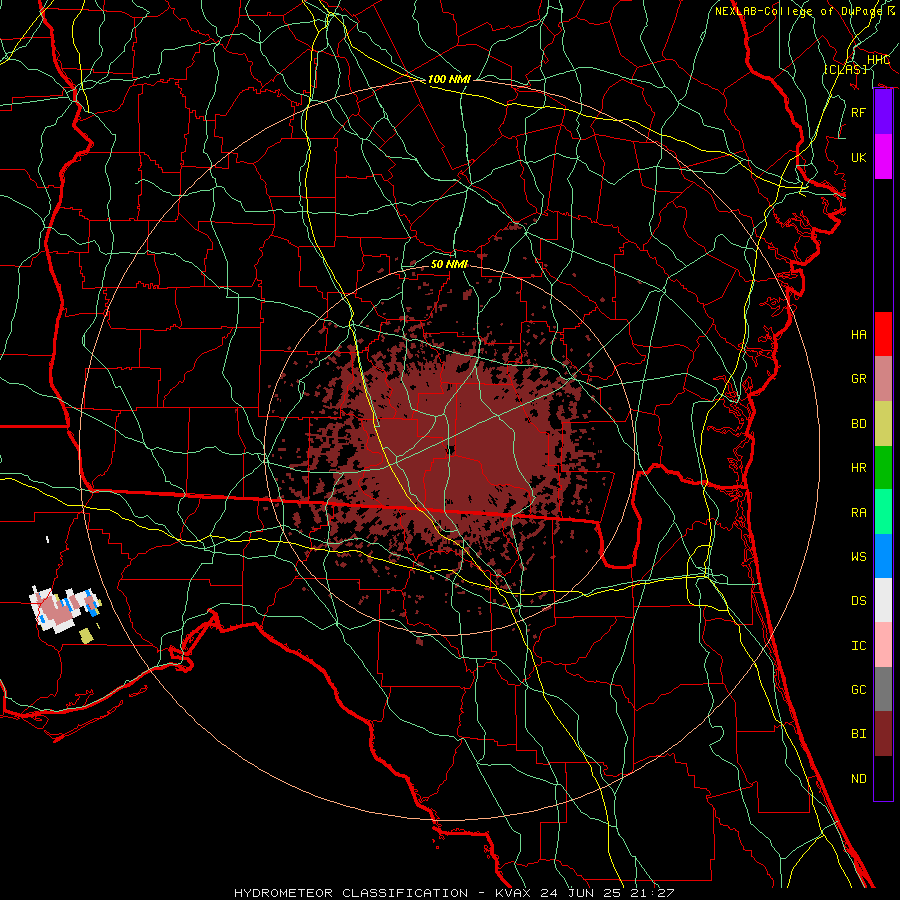Click the DS legend label
This screenshot has height=900, width=900.
click(x=859, y=601)
